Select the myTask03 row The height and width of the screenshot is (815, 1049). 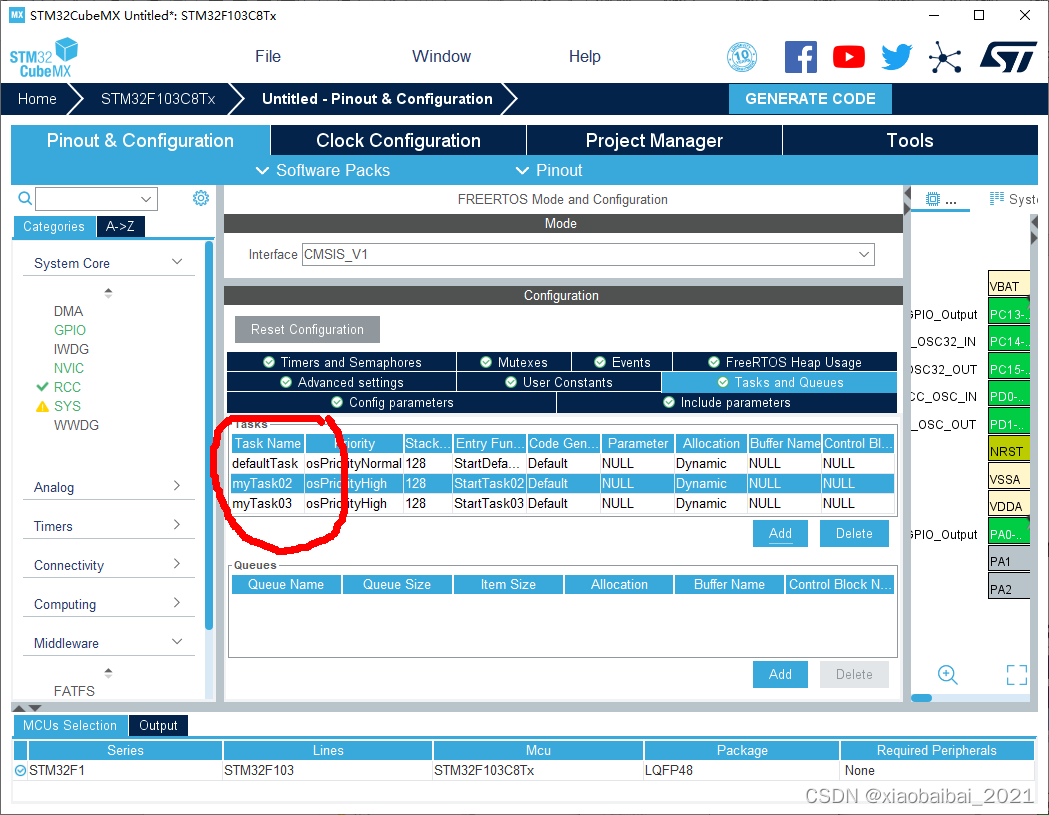562,503
